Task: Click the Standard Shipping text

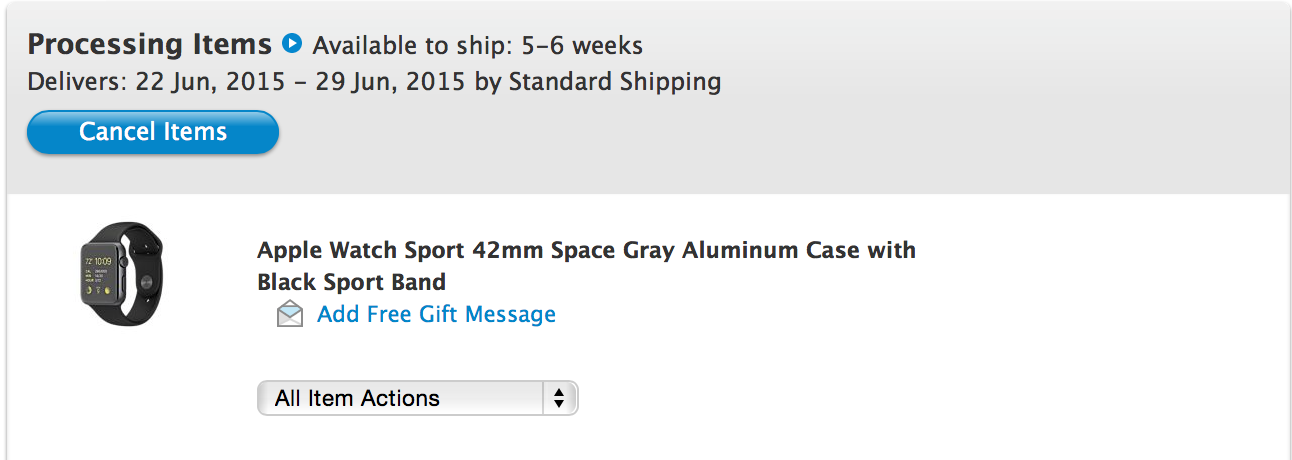Action: (614, 82)
